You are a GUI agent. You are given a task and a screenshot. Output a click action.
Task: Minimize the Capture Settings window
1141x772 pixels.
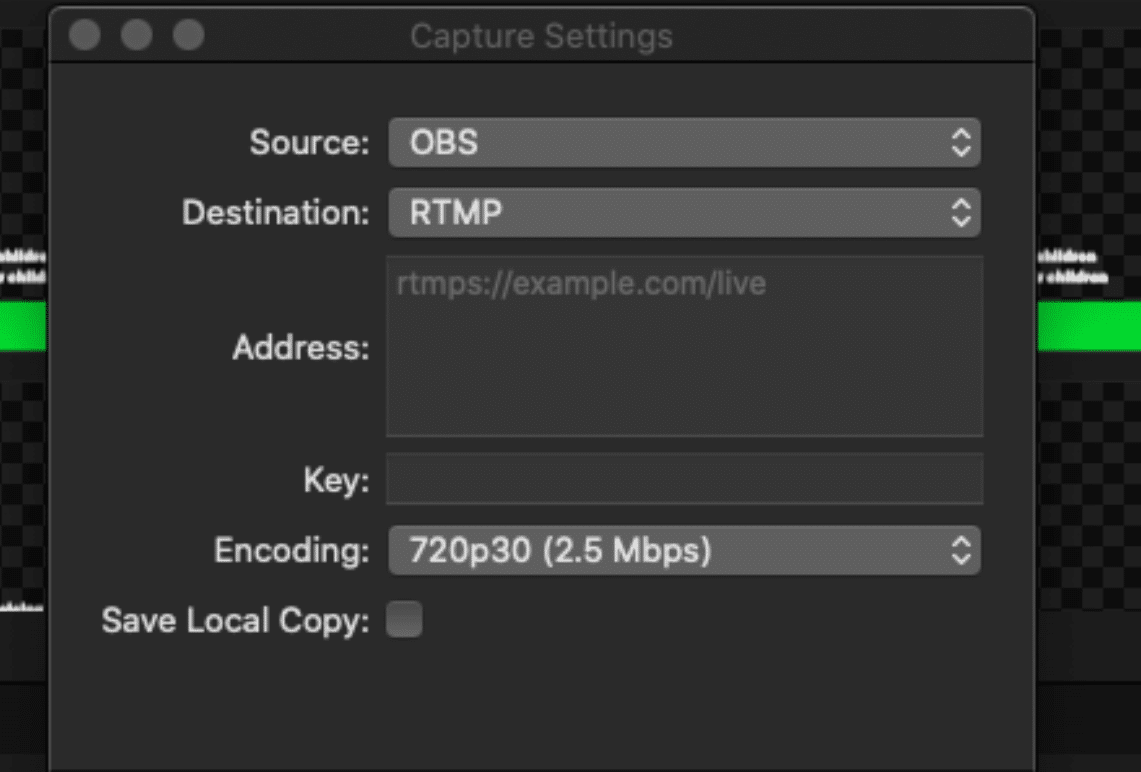136,35
